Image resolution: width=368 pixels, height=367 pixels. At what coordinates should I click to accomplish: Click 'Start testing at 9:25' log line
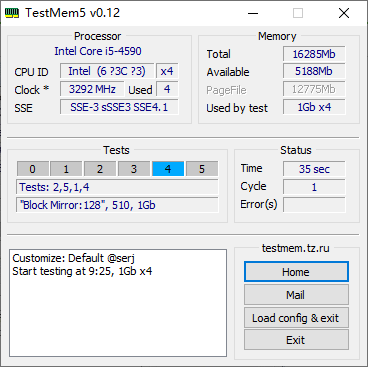[x=82, y=271]
